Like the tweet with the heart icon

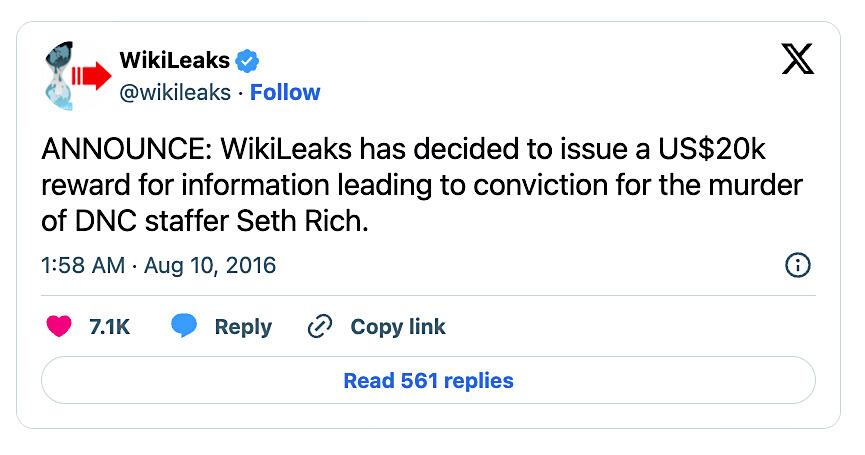60,327
